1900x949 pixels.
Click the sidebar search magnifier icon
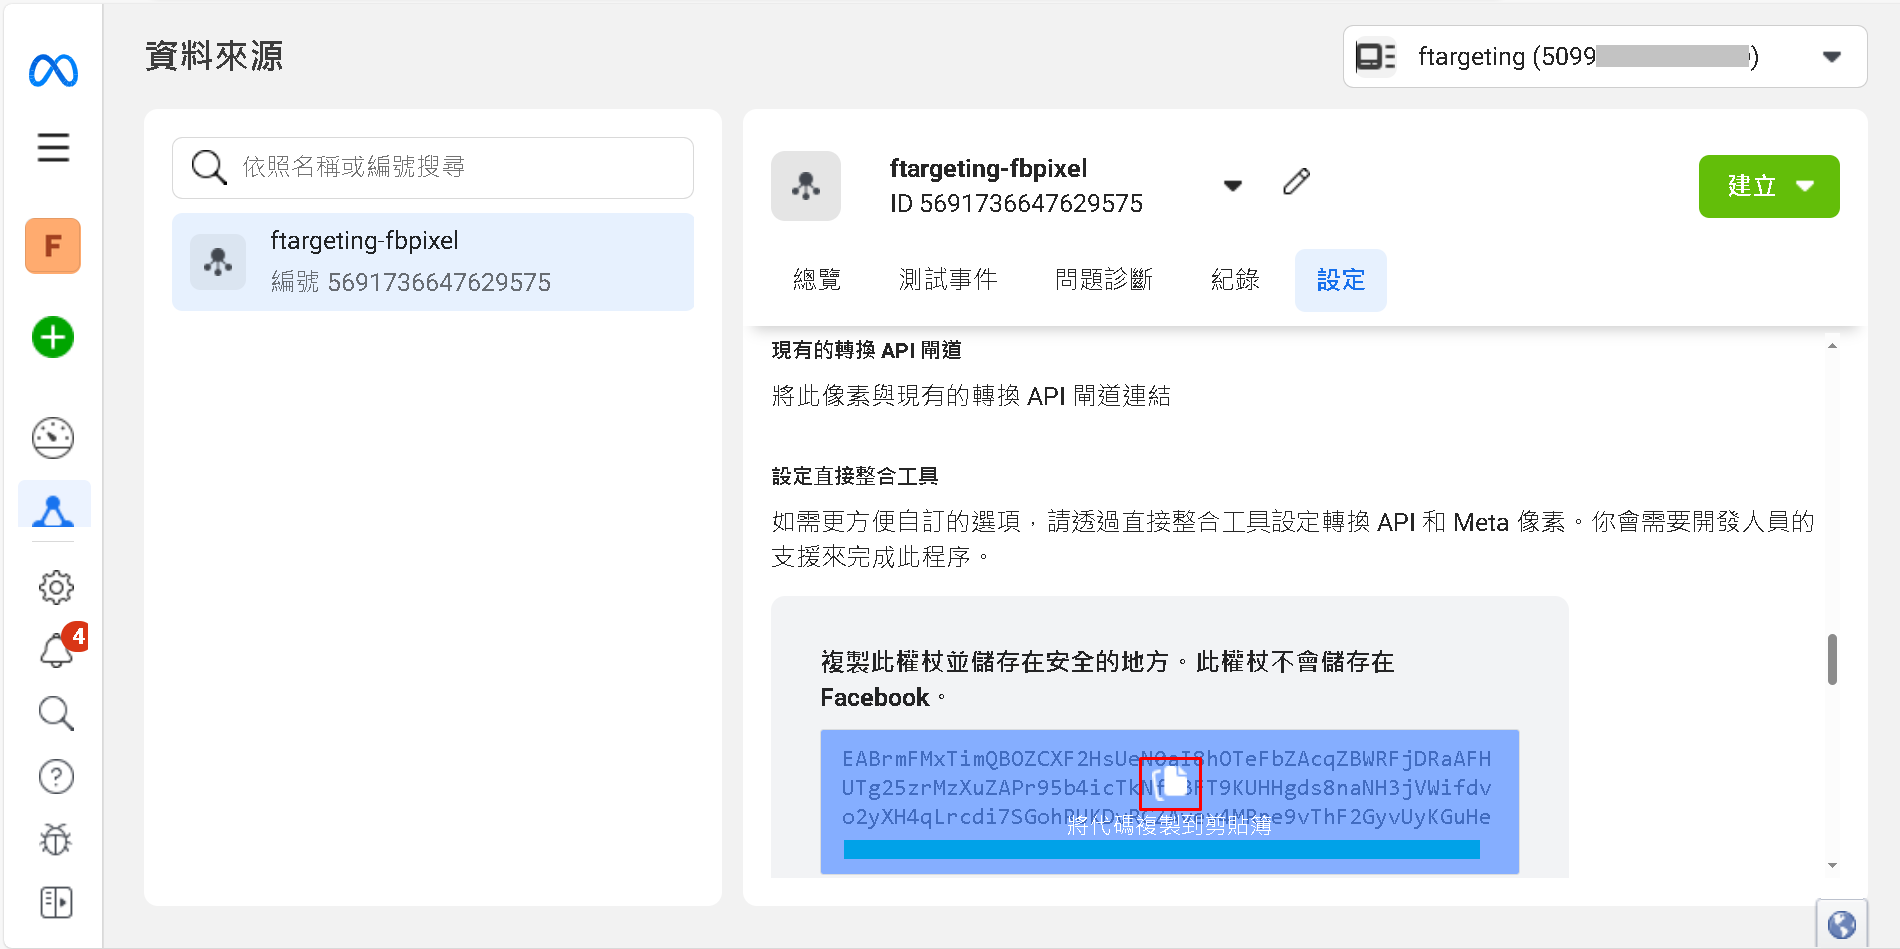click(x=56, y=713)
